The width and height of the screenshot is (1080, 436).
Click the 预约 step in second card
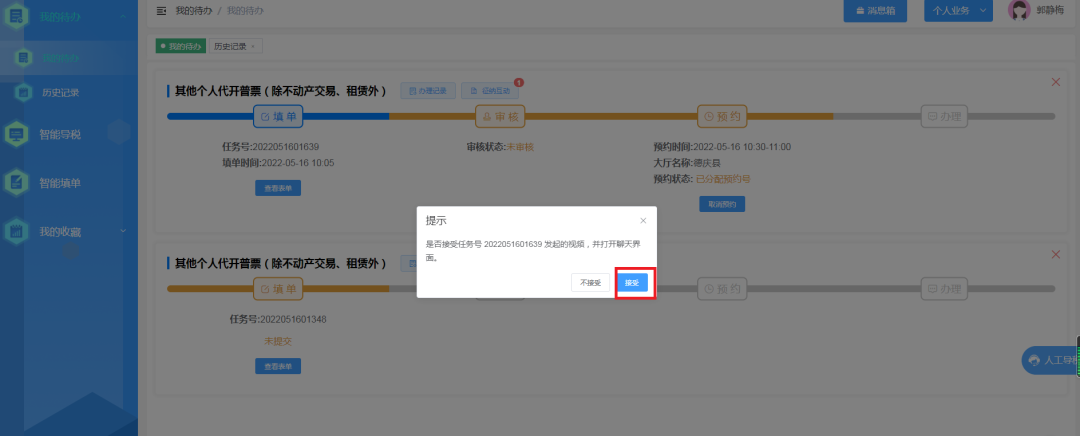[722, 289]
